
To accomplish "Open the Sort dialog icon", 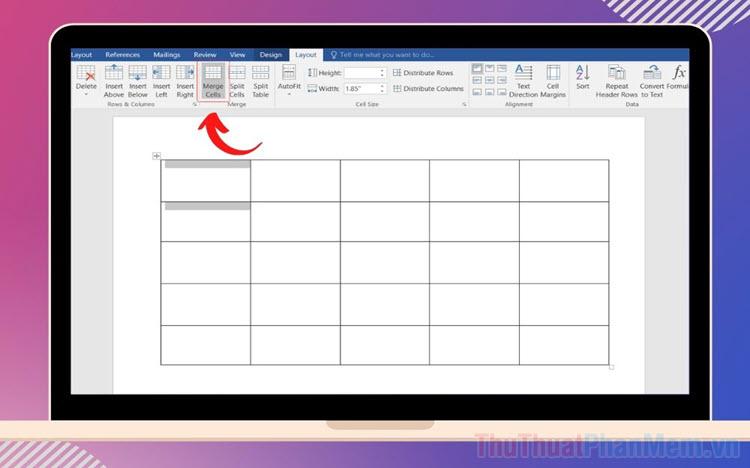I will [583, 77].
